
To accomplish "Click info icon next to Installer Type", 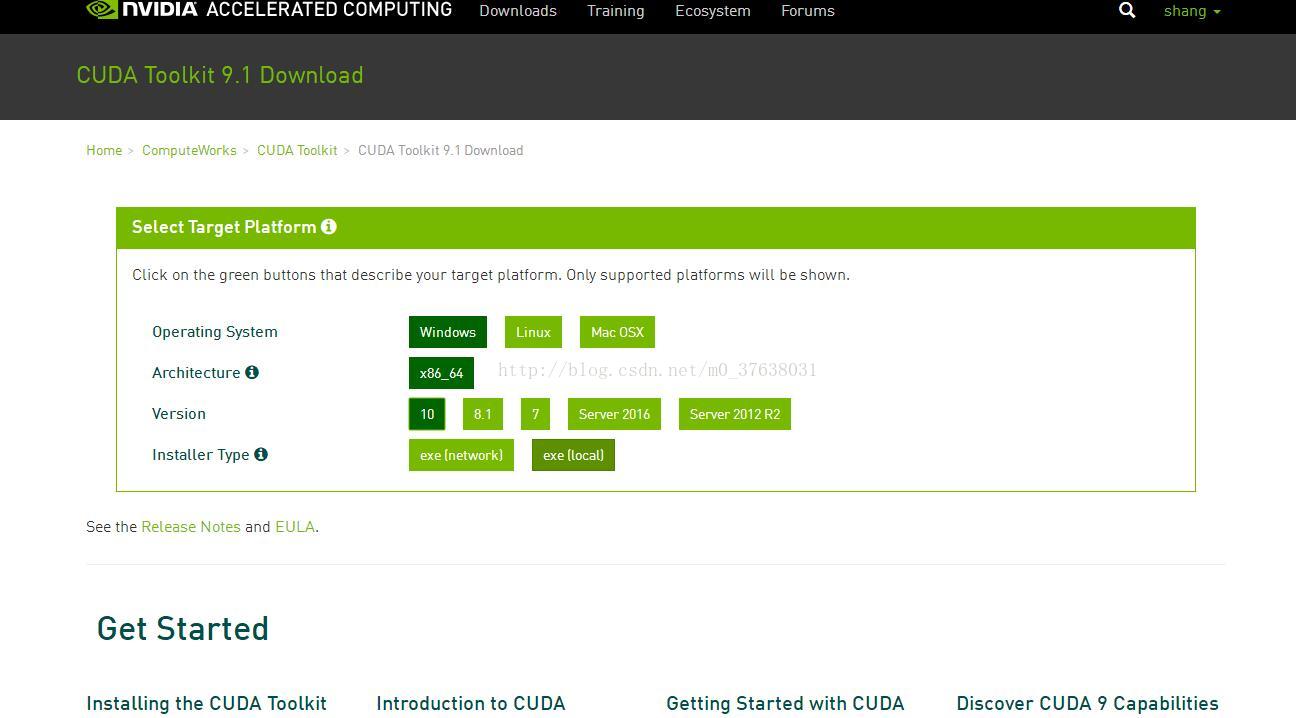I will coord(261,454).
